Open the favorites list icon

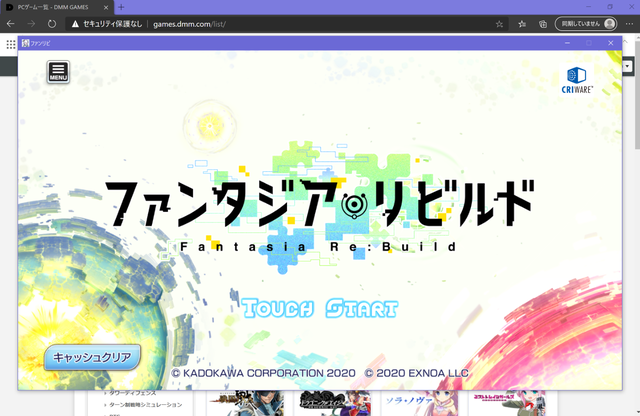coord(522,24)
